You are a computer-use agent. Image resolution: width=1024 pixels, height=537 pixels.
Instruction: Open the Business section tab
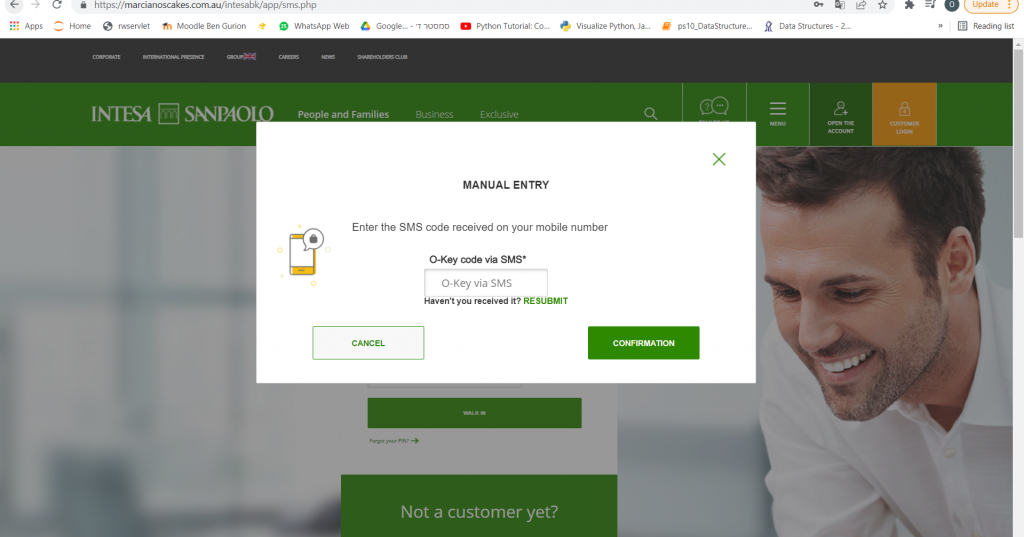coord(434,114)
